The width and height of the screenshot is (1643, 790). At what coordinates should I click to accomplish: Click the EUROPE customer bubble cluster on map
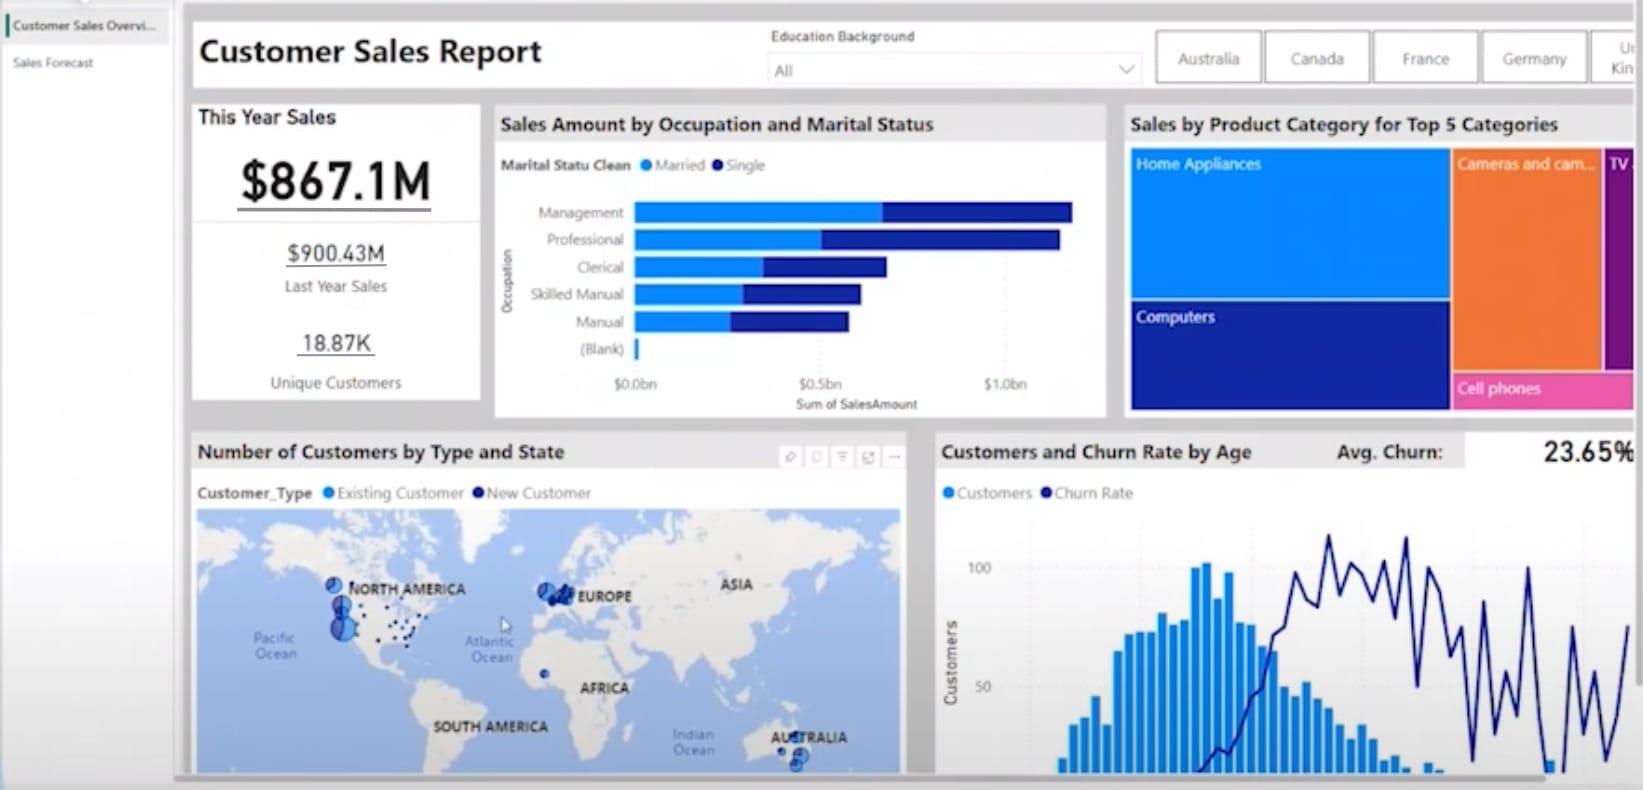556,594
